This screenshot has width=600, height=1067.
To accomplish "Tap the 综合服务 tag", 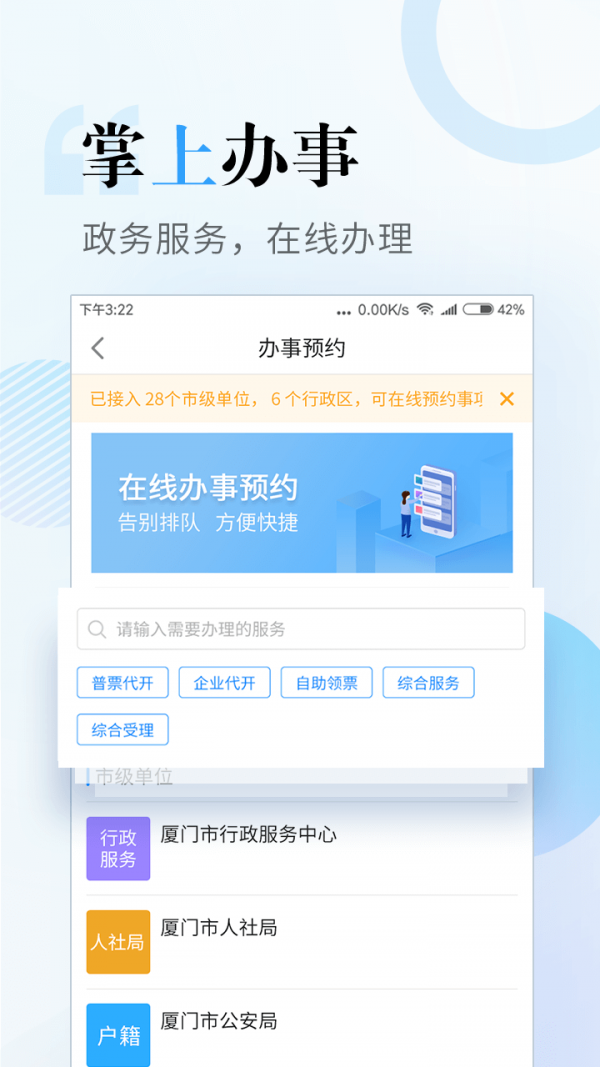I will [429, 683].
